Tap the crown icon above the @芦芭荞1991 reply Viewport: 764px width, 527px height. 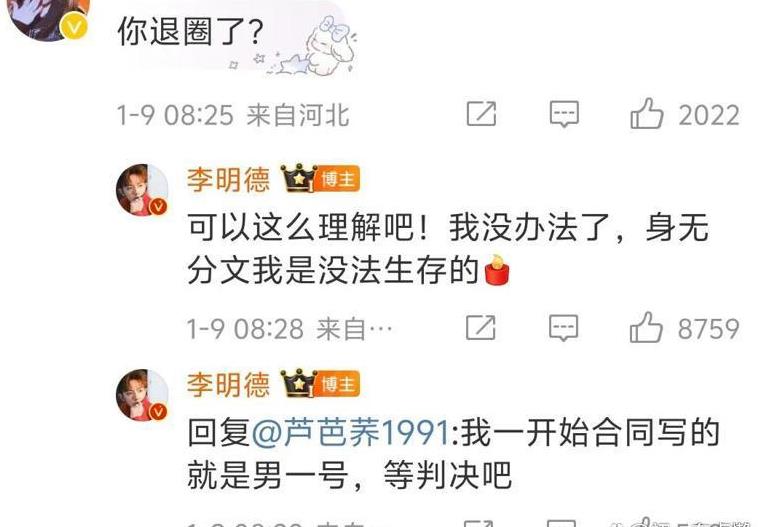tap(298, 383)
